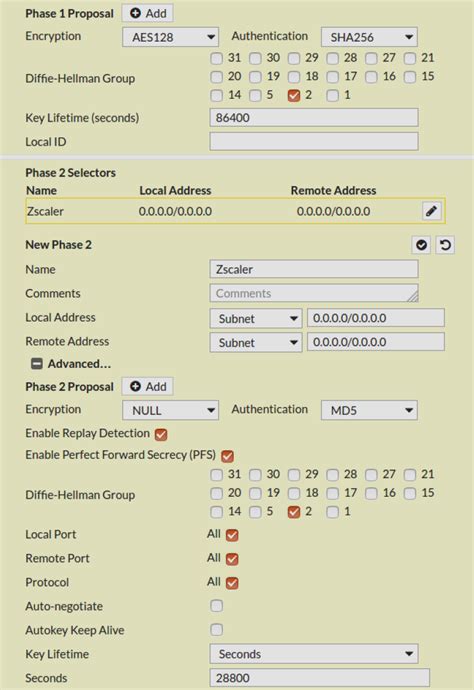
Task: Open Remote Address Subnet type dropdown
Action: pyautogui.click(x=256, y=342)
